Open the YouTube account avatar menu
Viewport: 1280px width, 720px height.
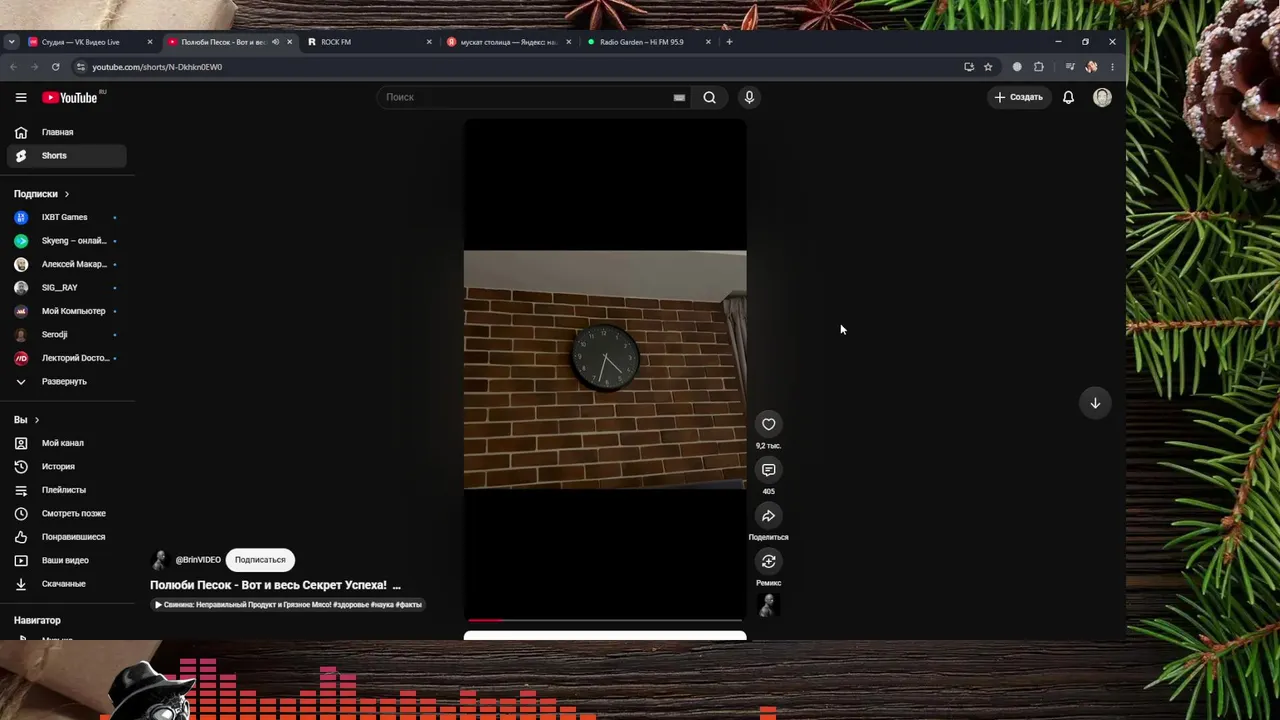pos(1102,97)
